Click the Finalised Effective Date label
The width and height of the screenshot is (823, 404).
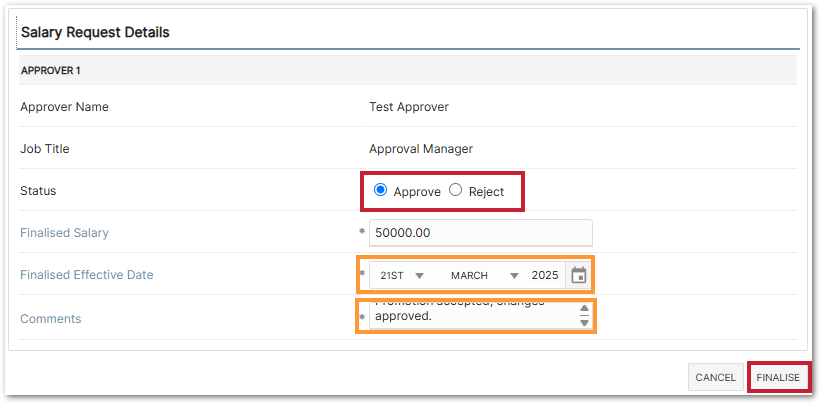point(87,275)
